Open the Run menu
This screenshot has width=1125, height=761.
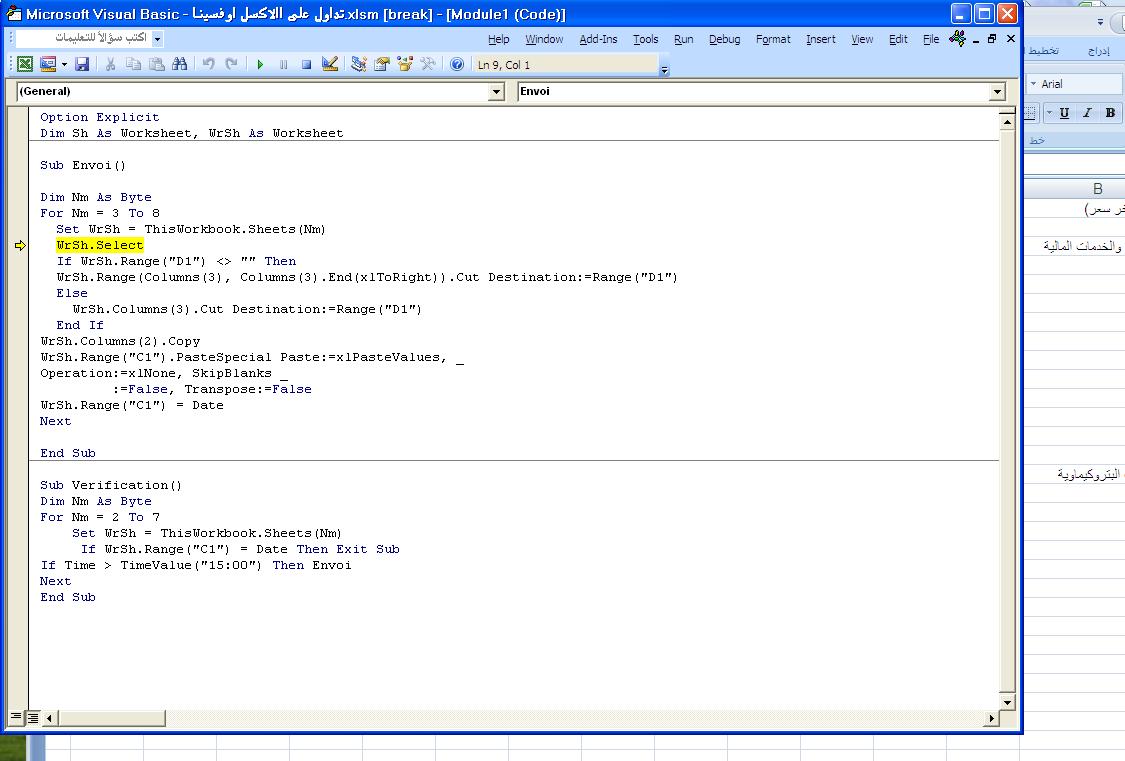[684, 39]
